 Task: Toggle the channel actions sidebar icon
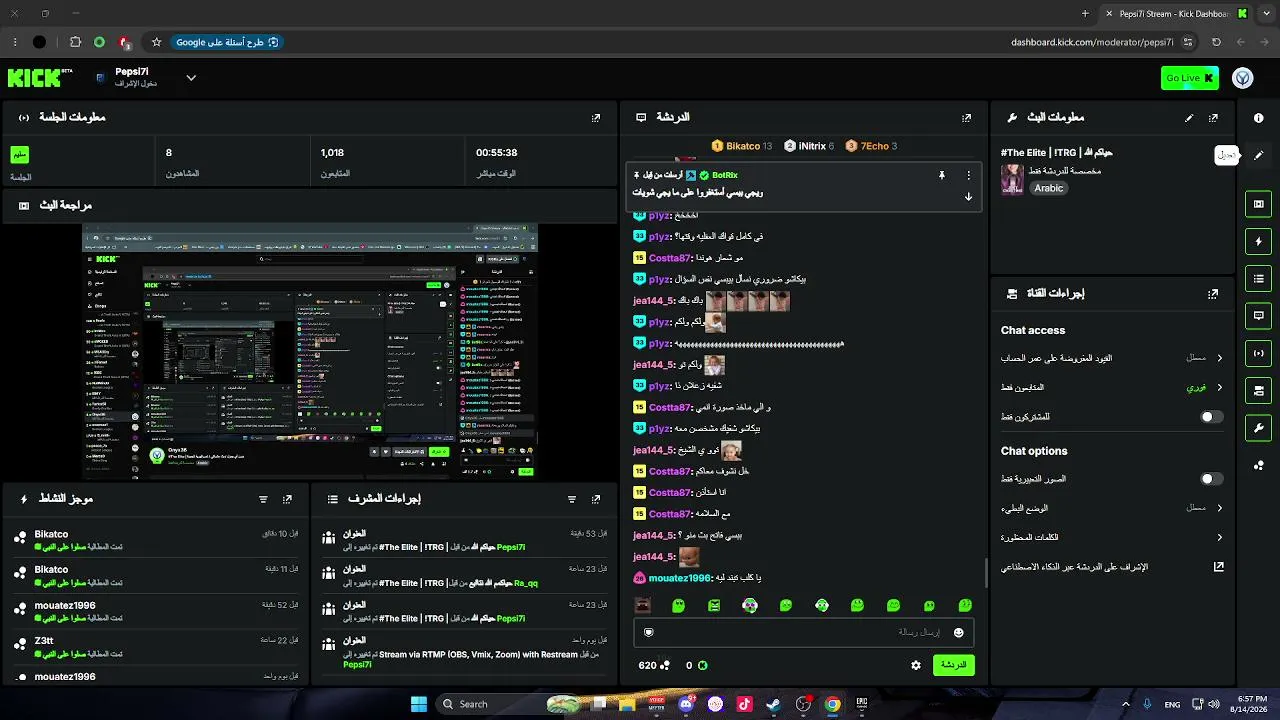1258,390
